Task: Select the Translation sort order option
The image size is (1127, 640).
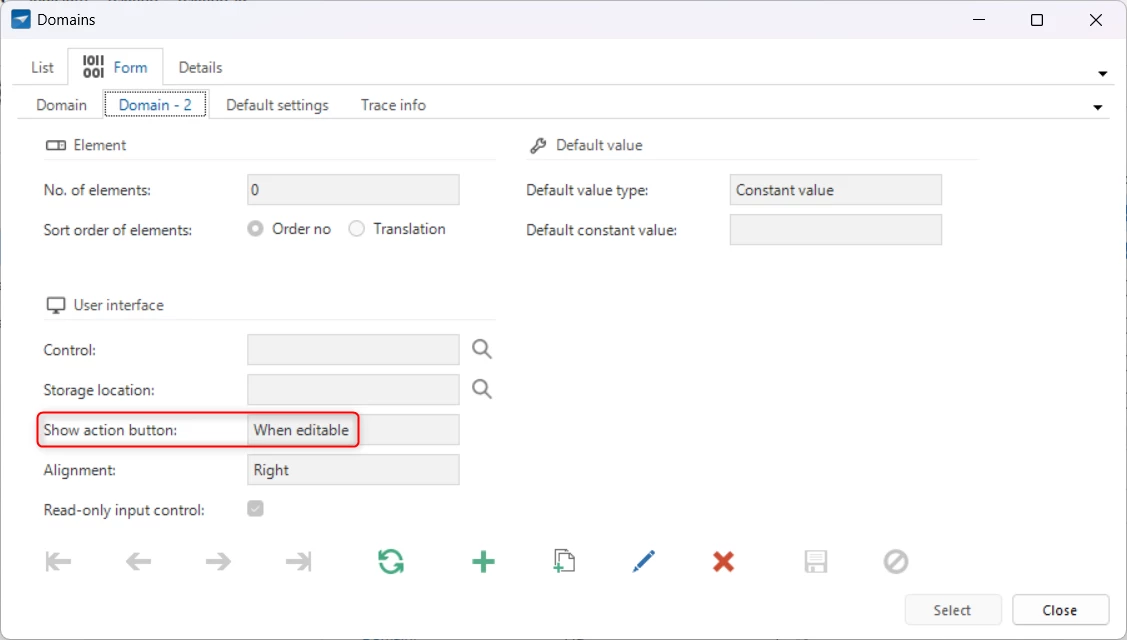Action: click(x=357, y=229)
